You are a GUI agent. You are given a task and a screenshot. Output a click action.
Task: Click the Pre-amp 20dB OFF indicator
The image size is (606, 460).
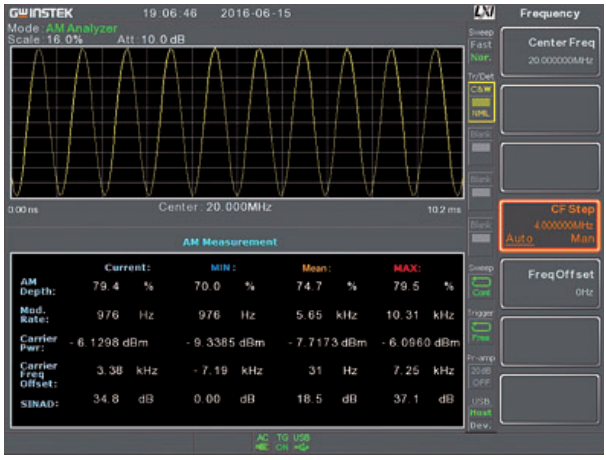point(481,377)
